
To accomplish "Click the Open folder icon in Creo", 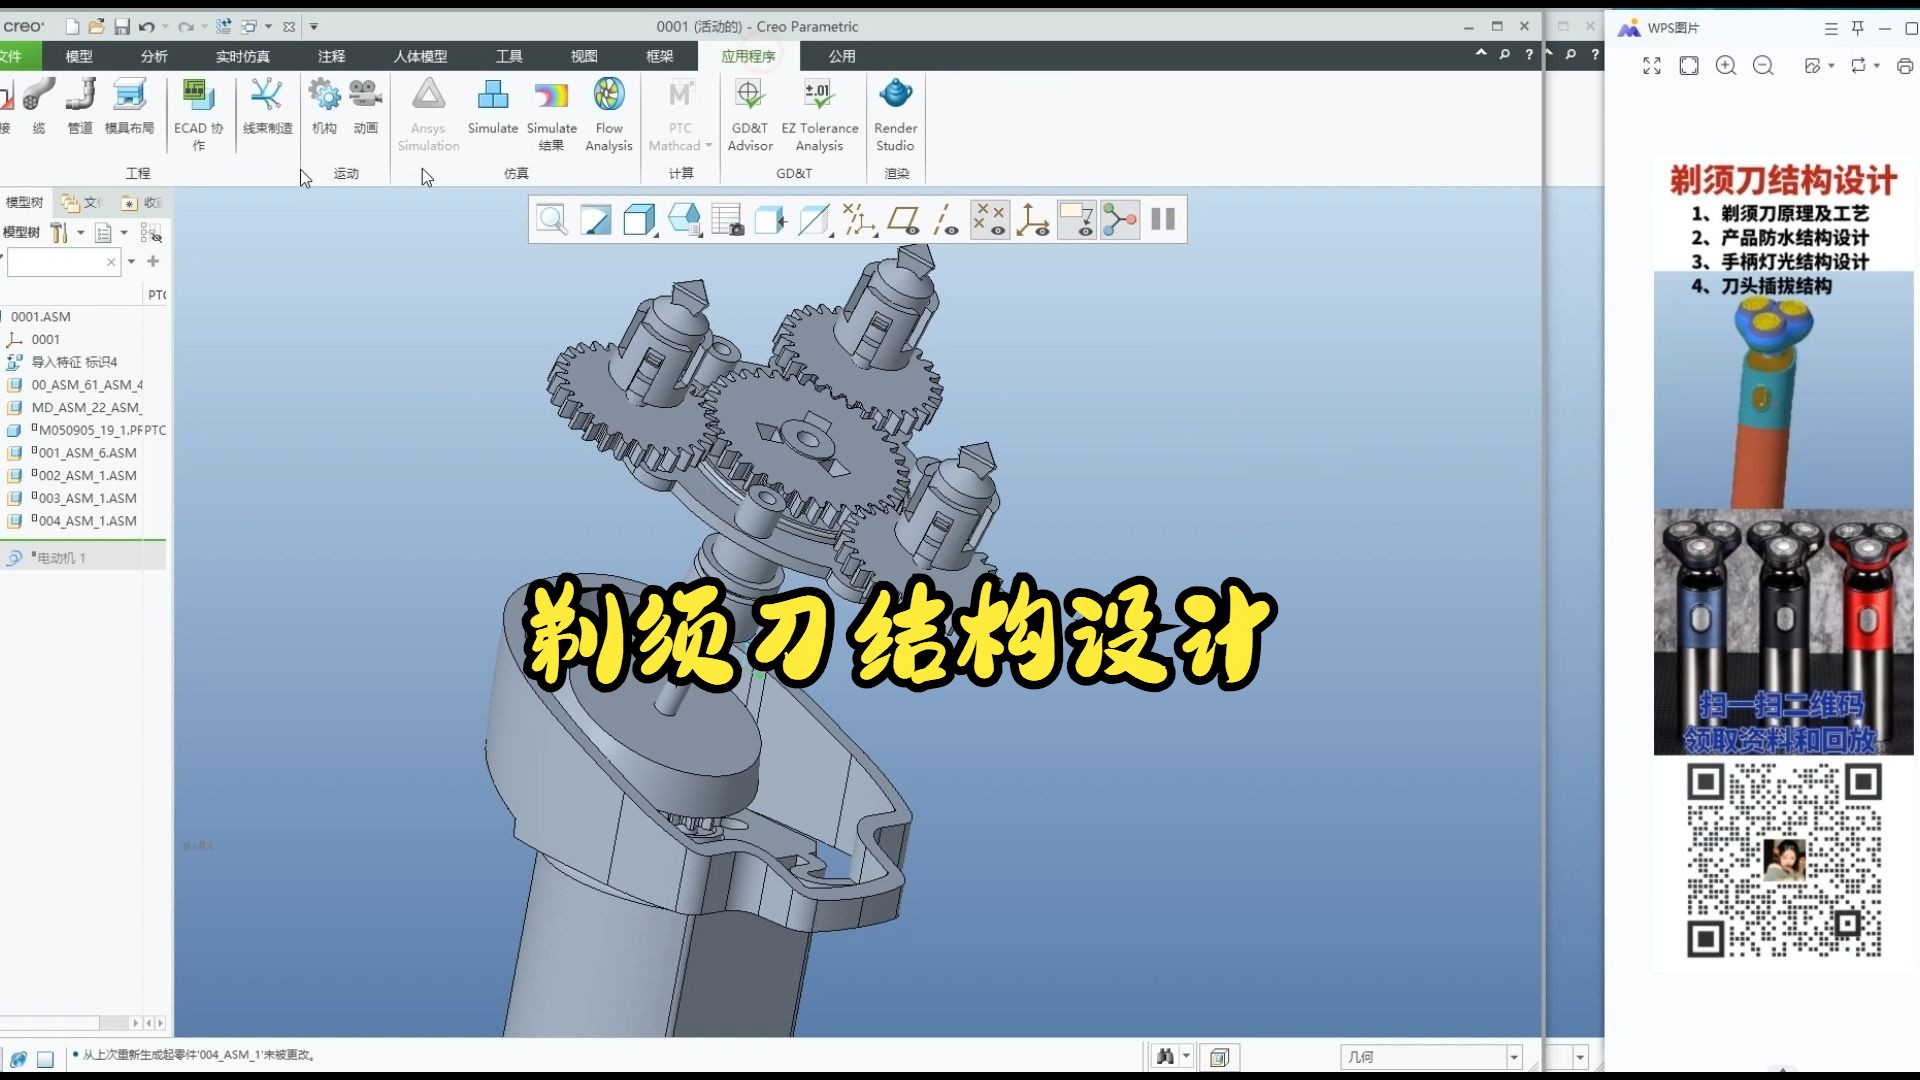I will click(x=97, y=27).
